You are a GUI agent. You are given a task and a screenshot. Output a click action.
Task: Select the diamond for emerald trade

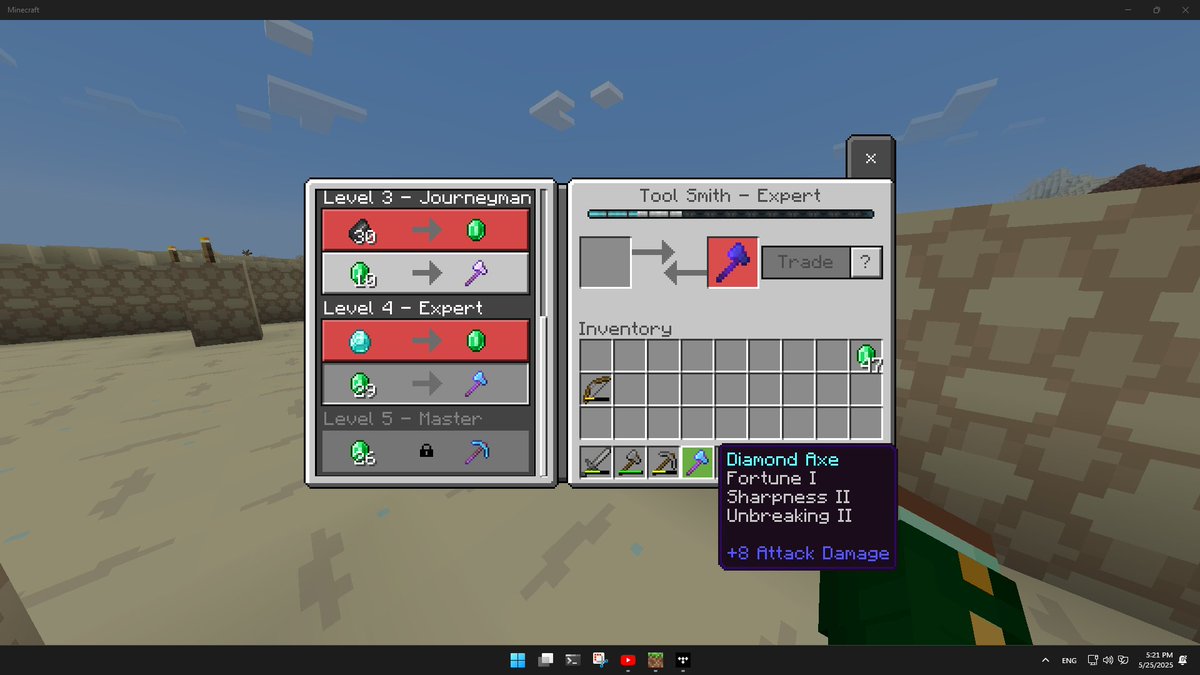[x=425, y=341]
